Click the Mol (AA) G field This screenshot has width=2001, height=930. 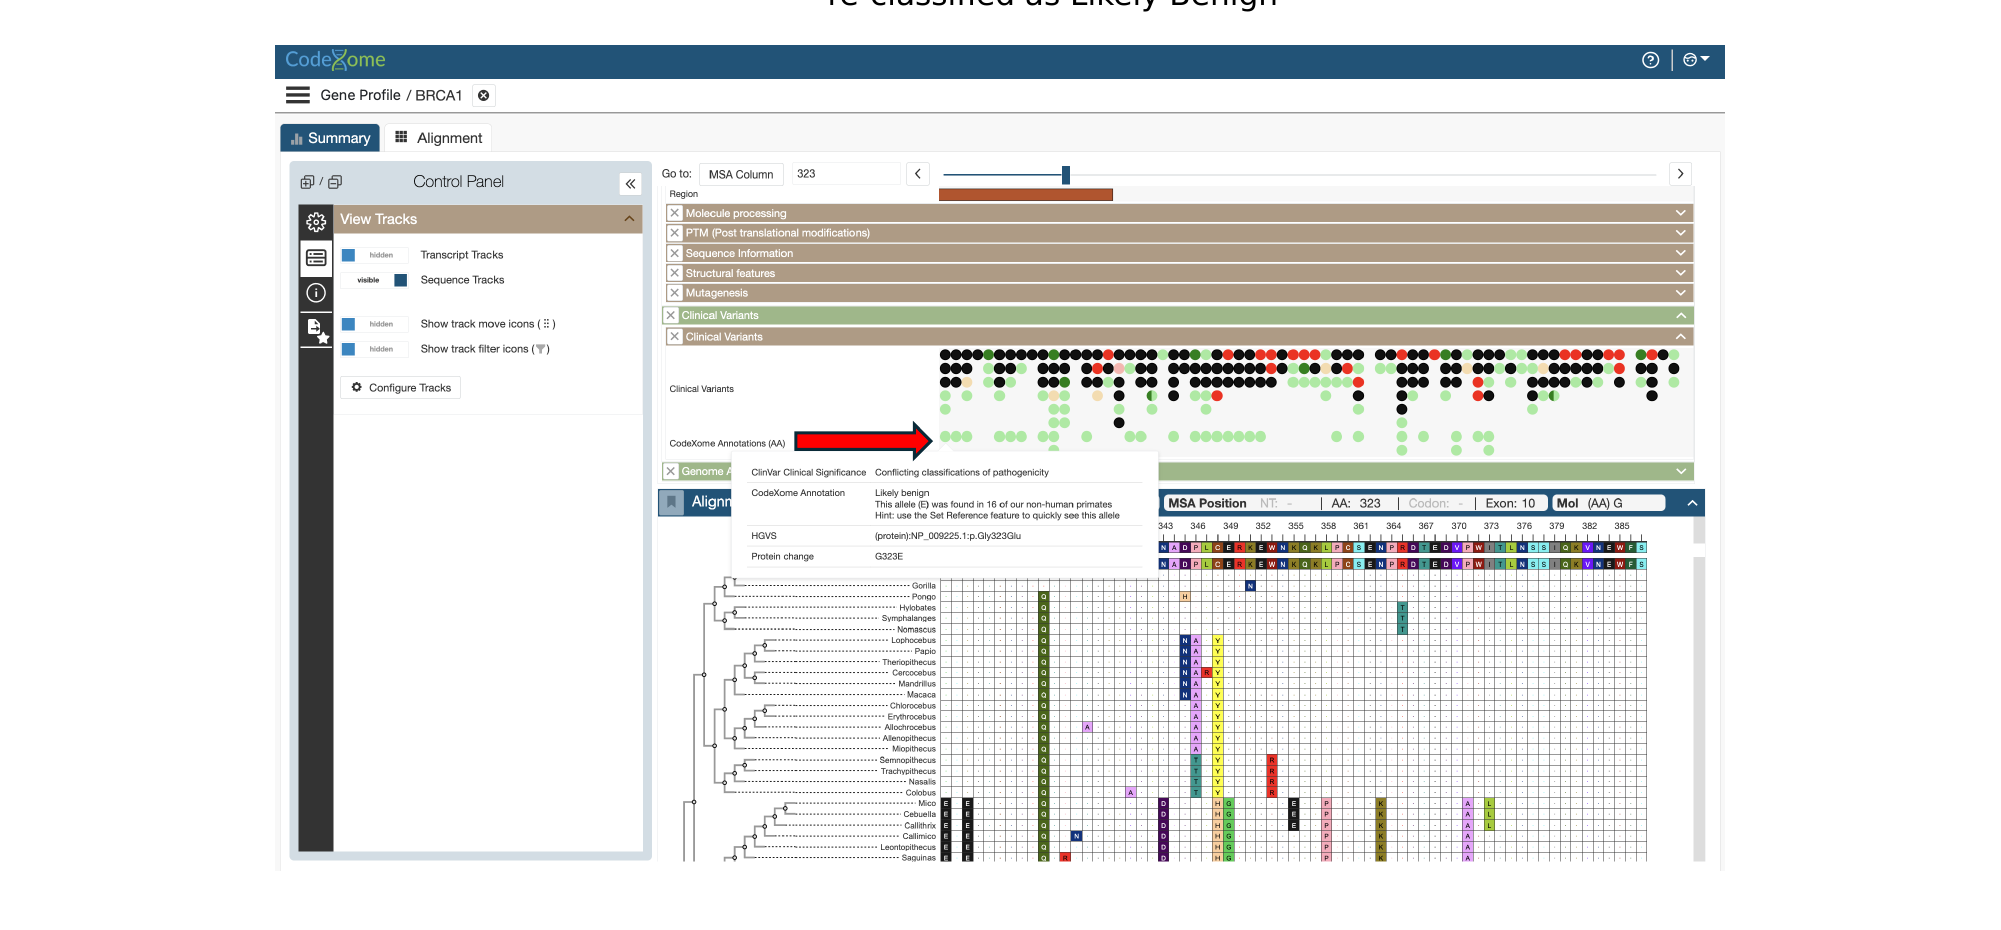tap(1608, 503)
